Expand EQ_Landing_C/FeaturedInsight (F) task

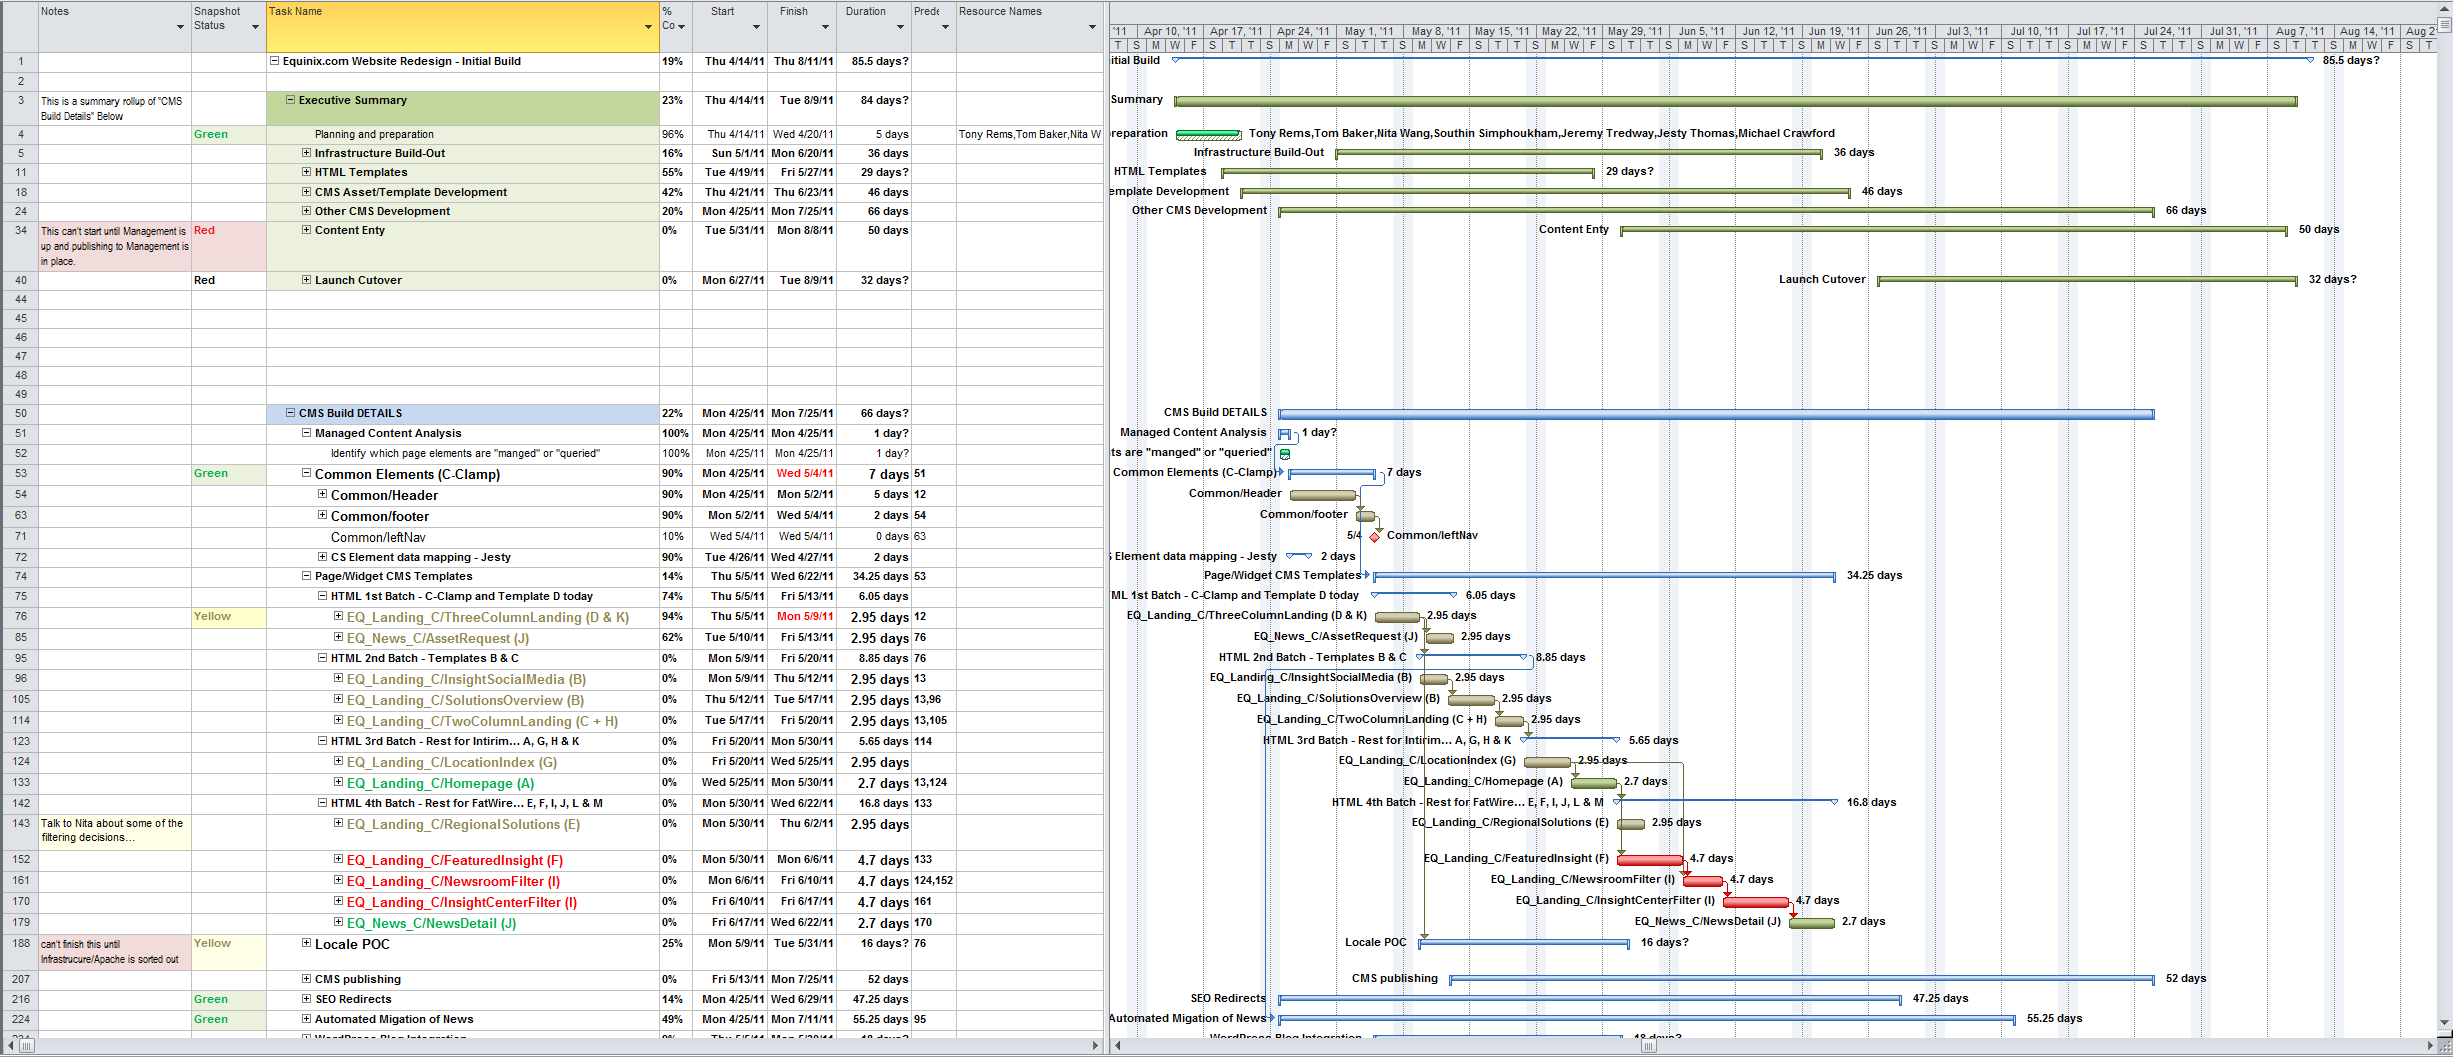click(x=339, y=860)
